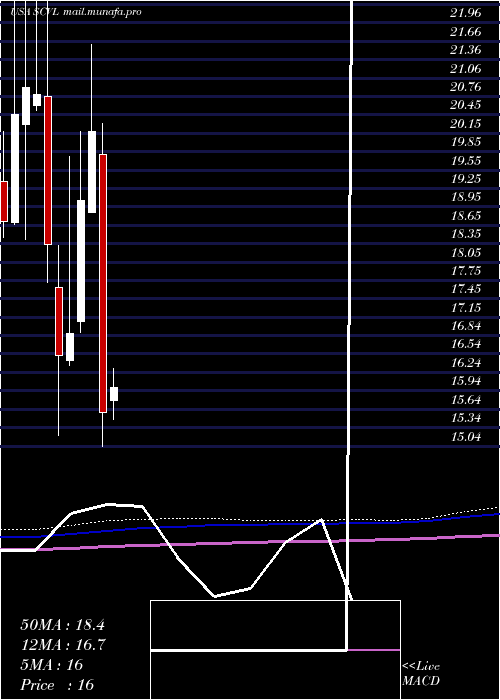The image size is (500, 700).
Task: Click the Price : 16 readout
Action: pos(57,685)
